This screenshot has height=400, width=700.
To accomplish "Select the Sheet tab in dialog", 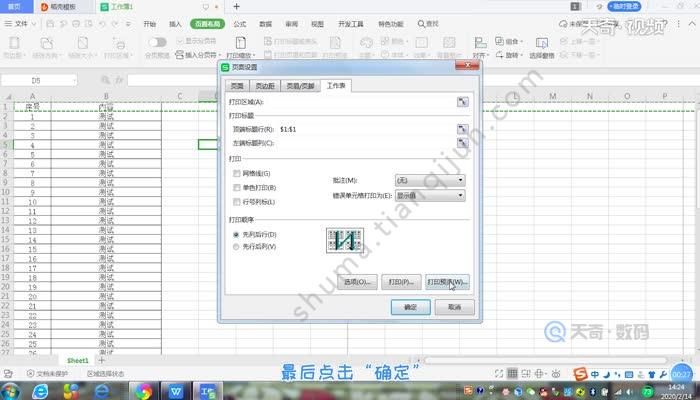I will (x=336, y=85).
